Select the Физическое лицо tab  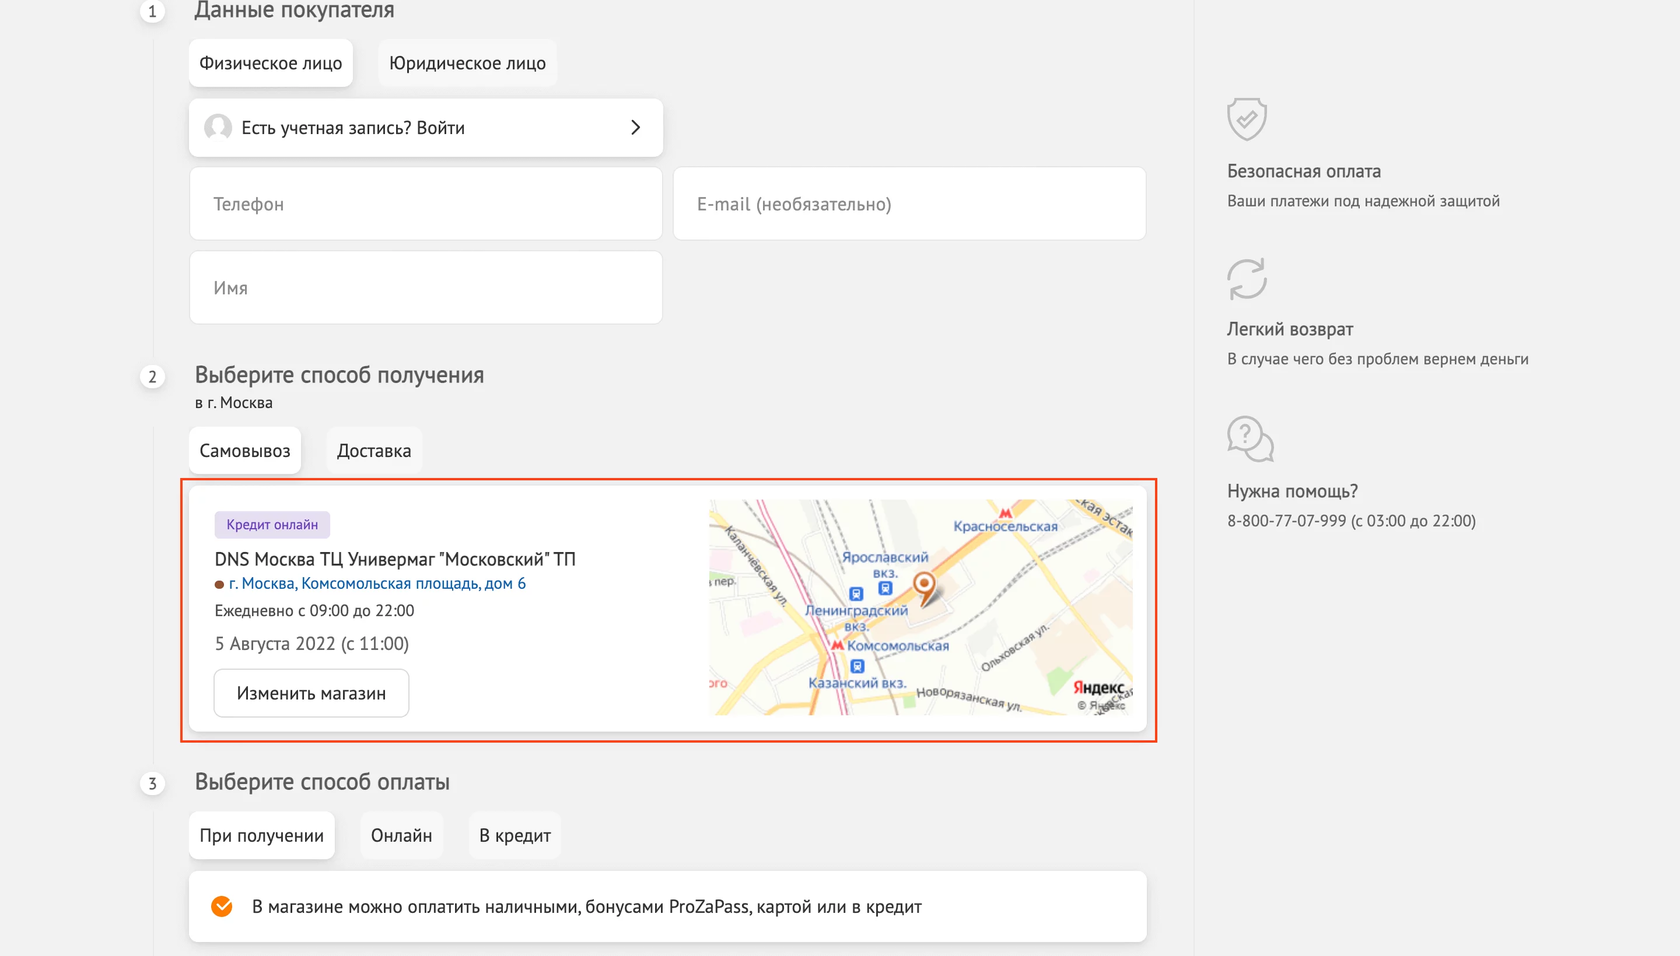point(270,63)
